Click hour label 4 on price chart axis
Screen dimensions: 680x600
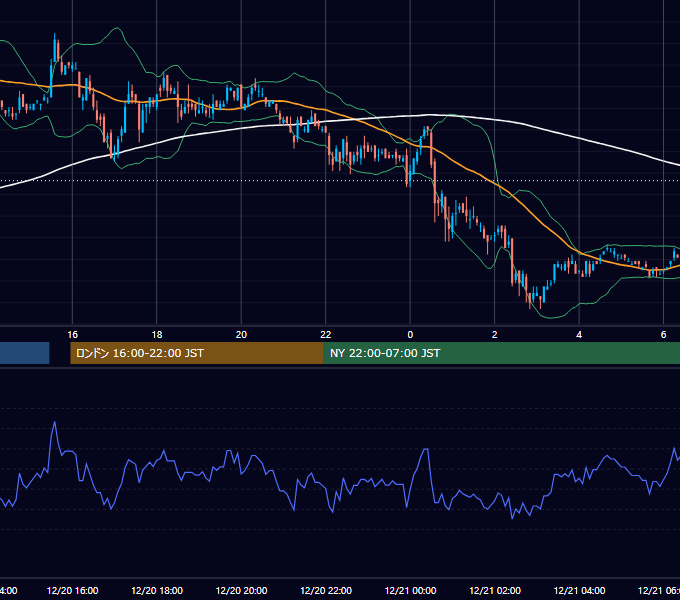pyautogui.click(x=579, y=334)
